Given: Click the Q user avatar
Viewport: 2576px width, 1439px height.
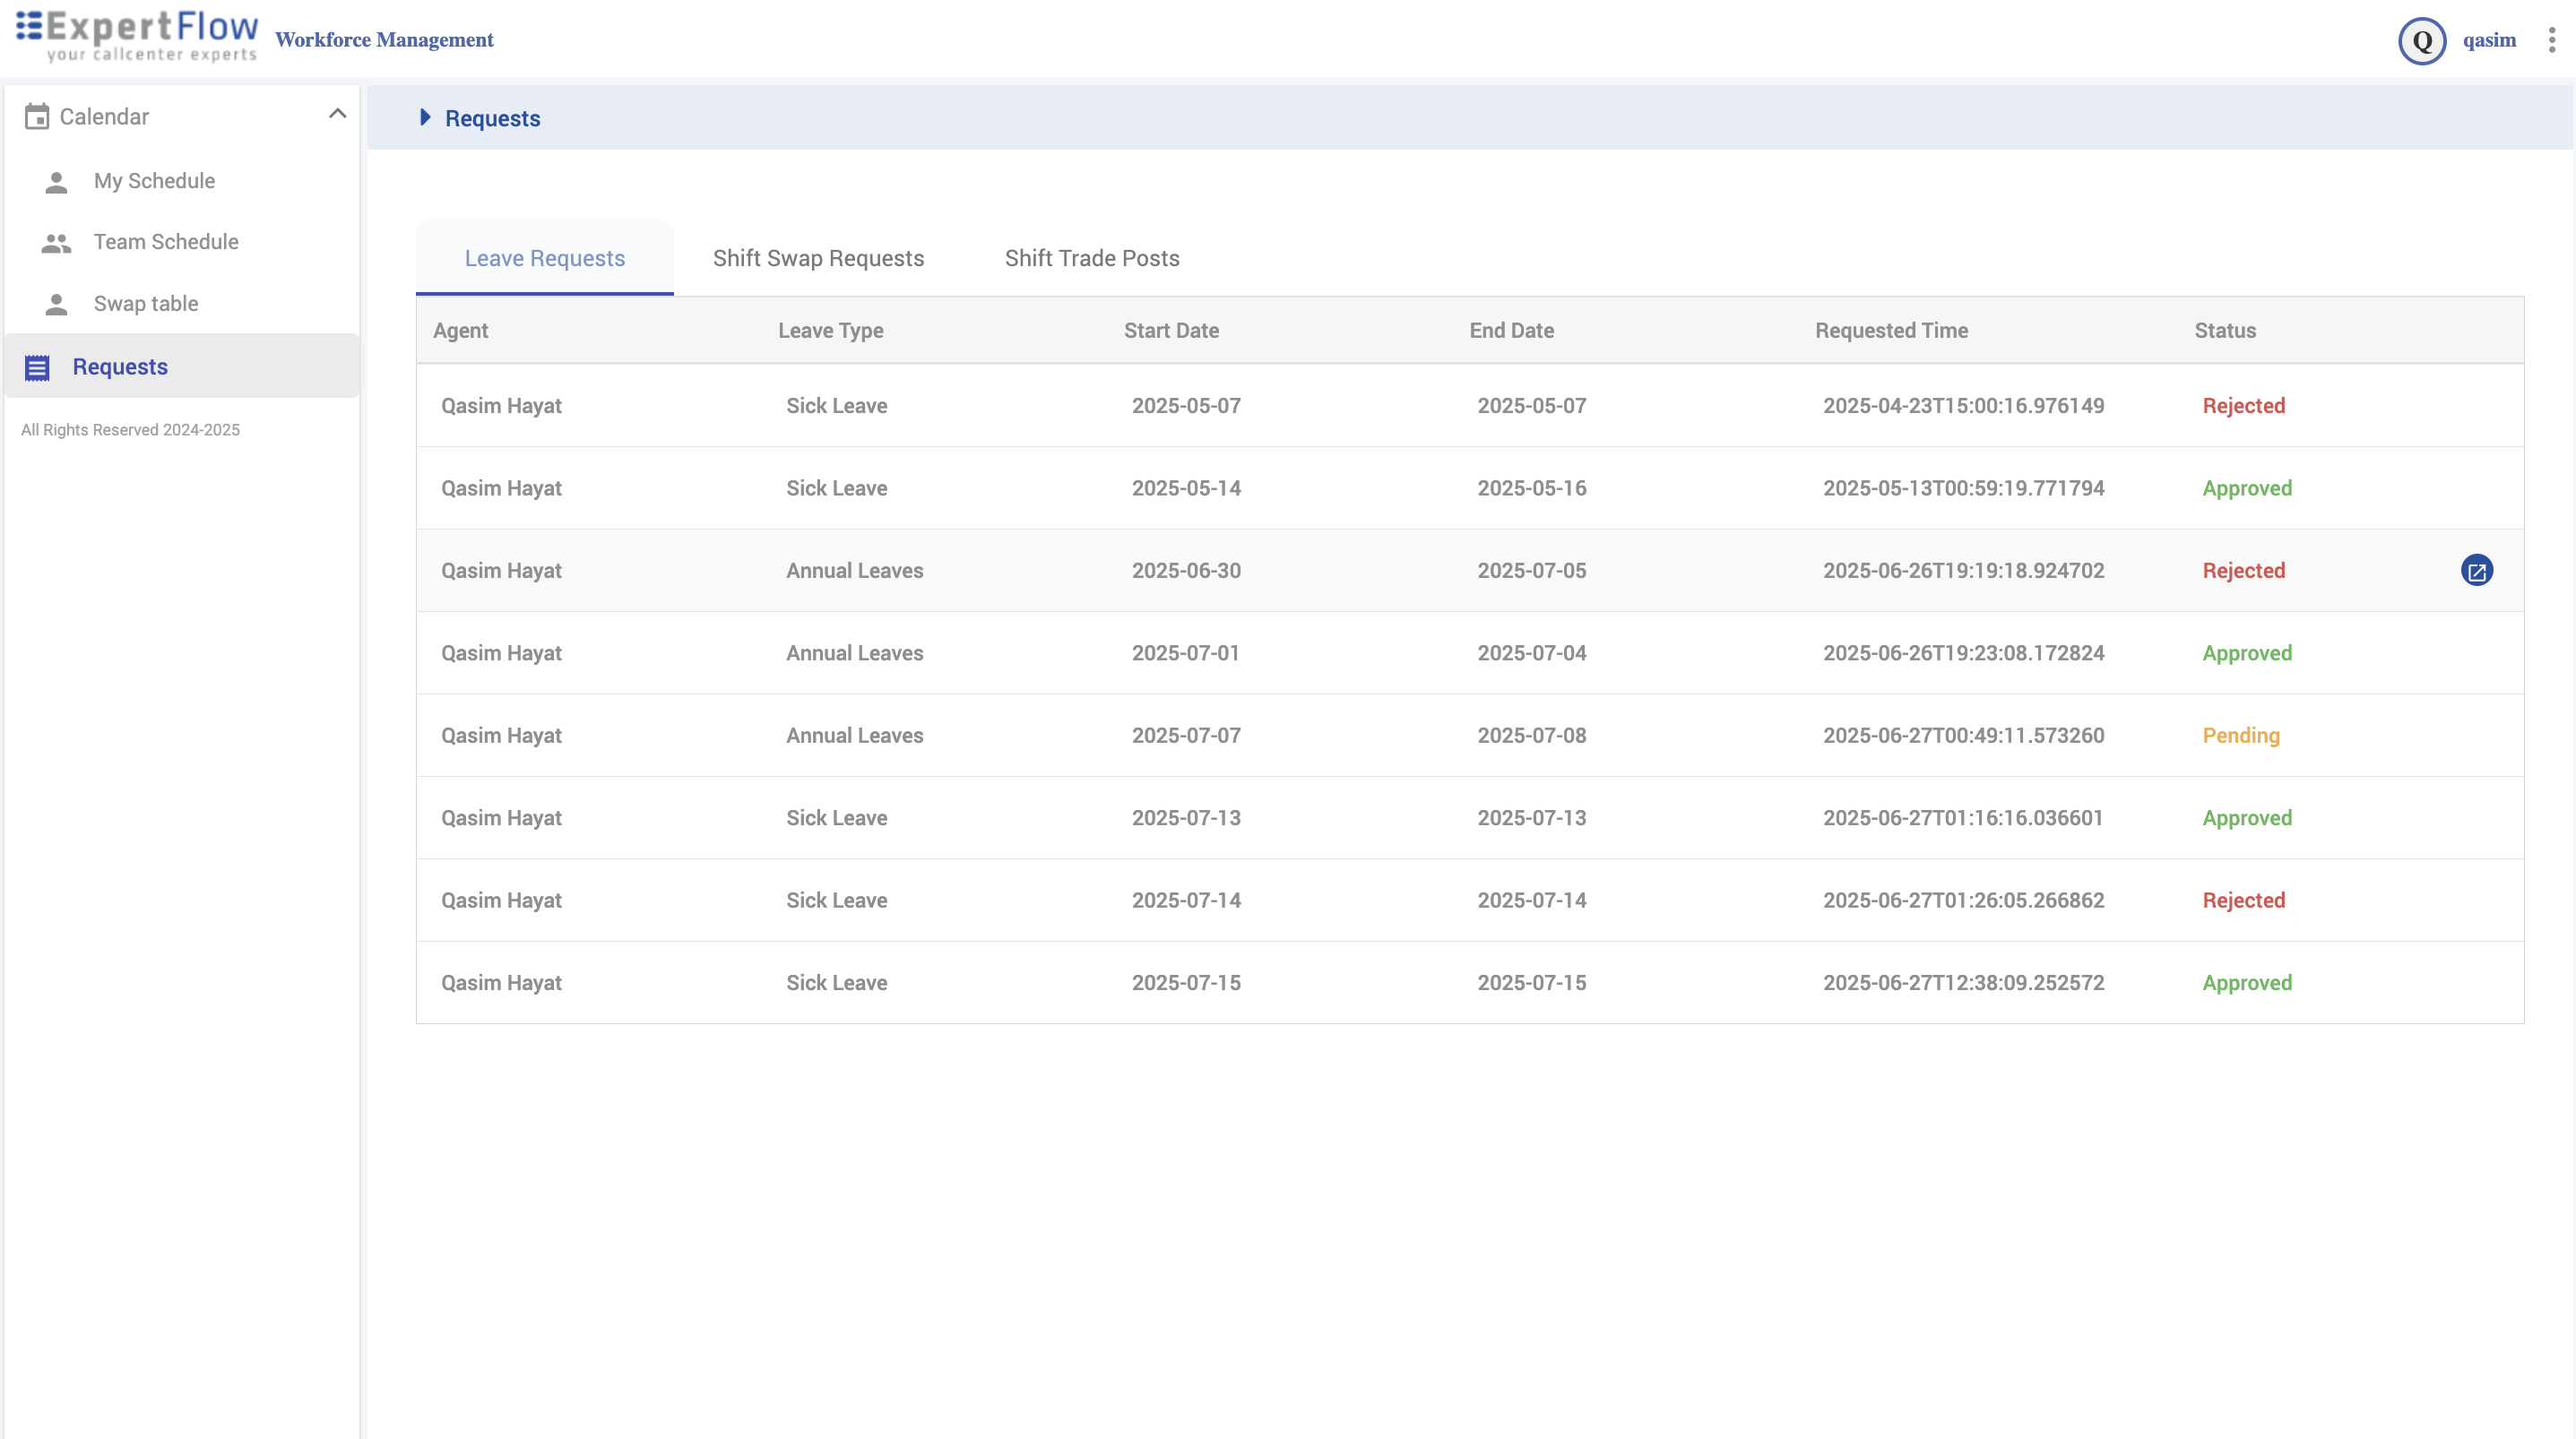Looking at the screenshot, I should [x=2421, y=41].
